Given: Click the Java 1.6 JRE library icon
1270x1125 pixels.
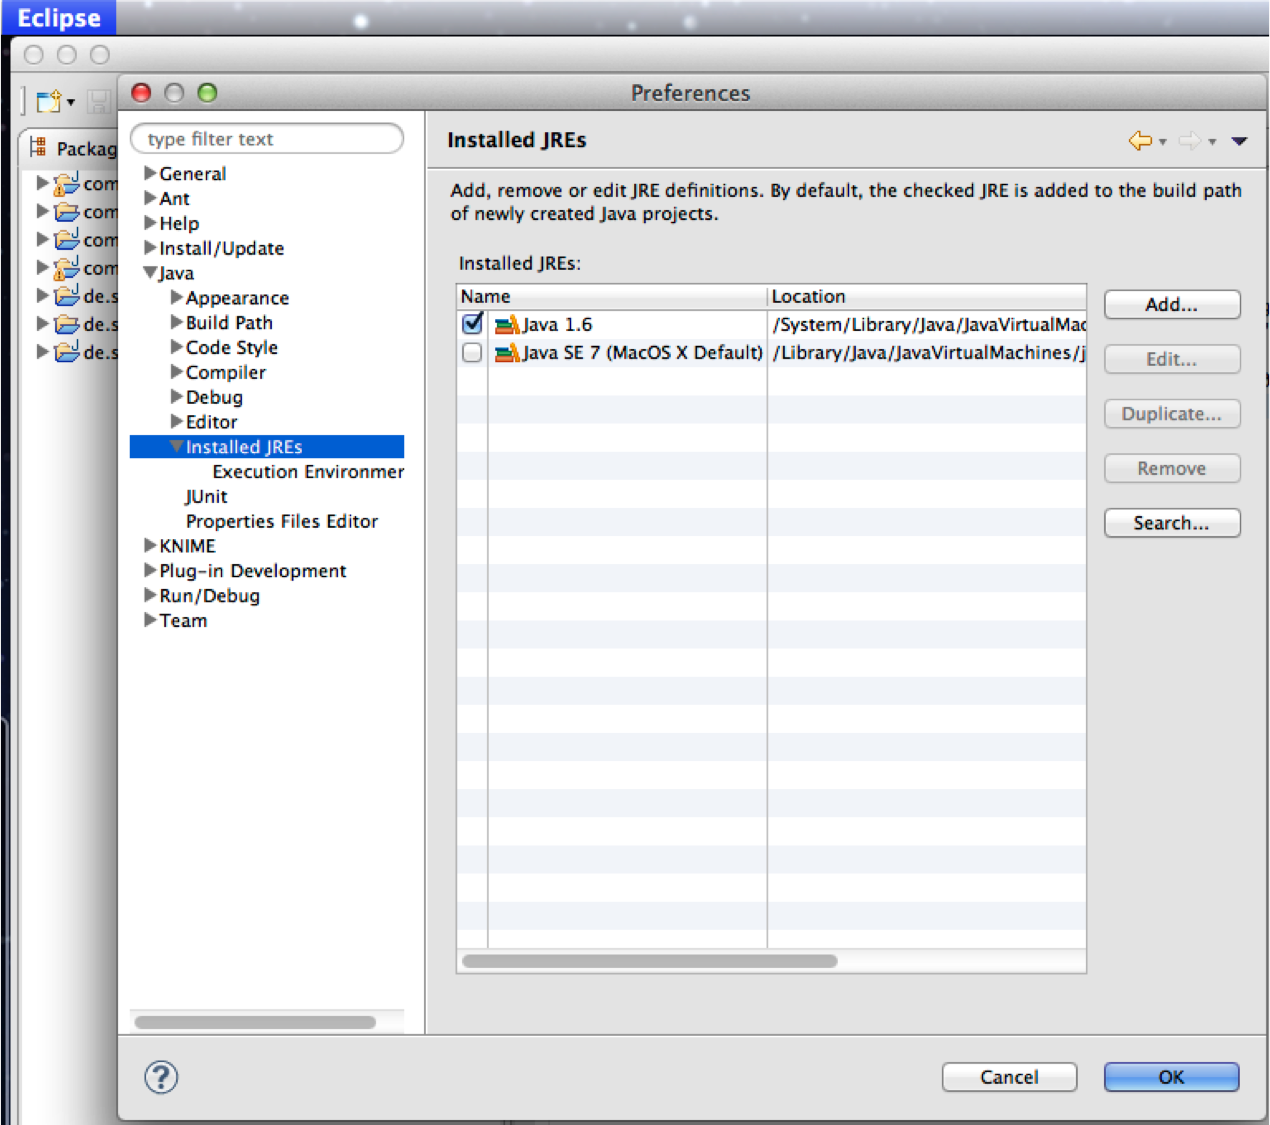Looking at the screenshot, I should click(x=507, y=325).
